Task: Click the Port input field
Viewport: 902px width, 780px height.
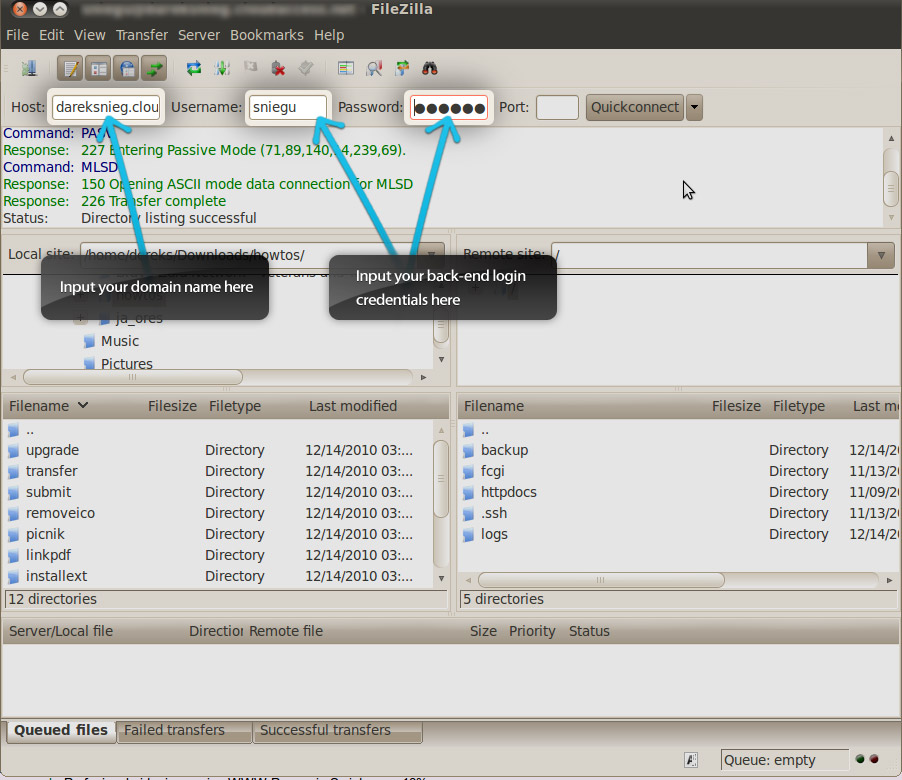Action: 557,107
